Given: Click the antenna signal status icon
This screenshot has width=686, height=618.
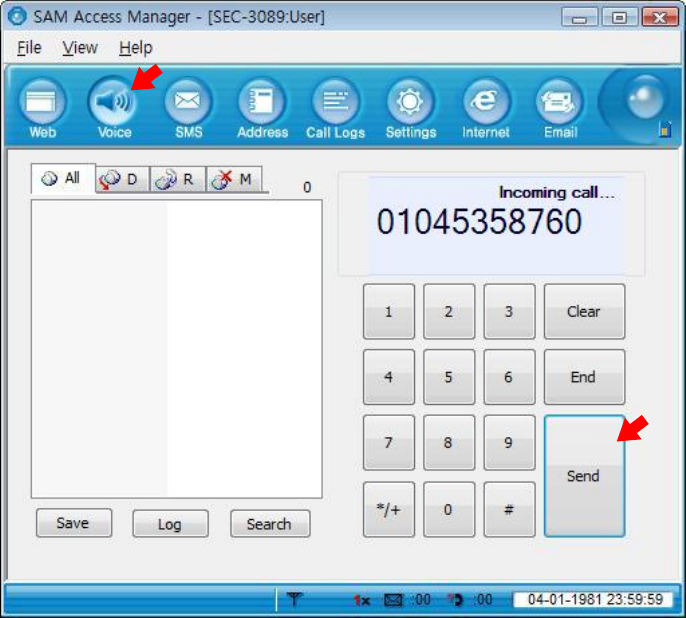Looking at the screenshot, I should click(294, 599).
